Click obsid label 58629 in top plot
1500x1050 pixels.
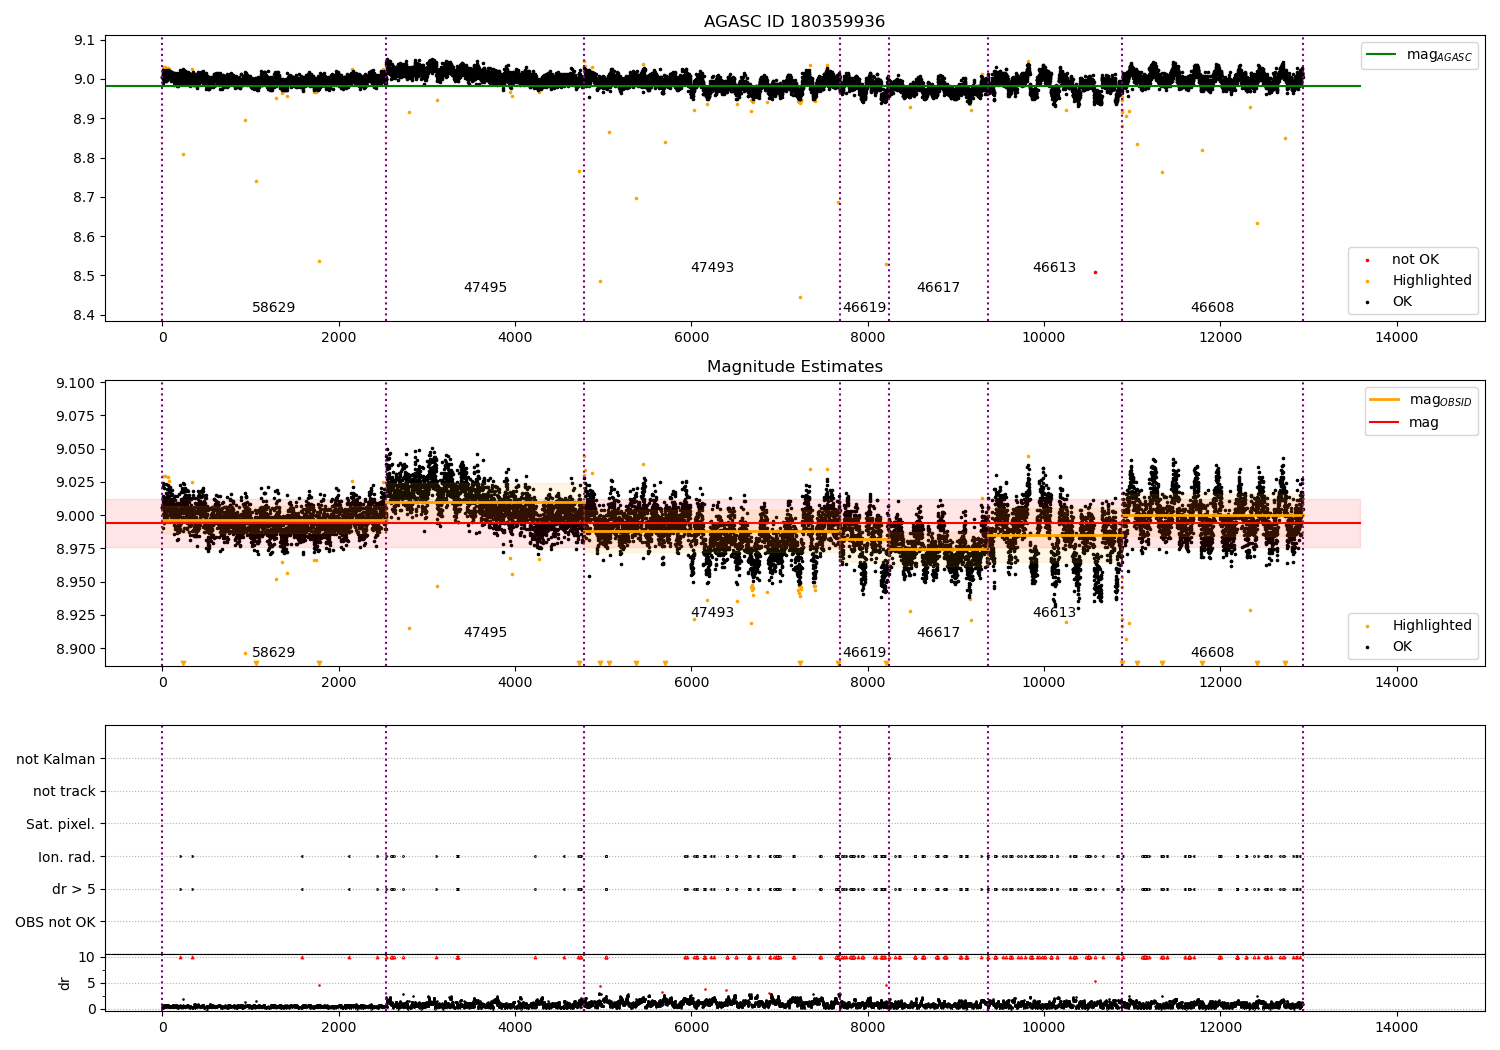click(x=273, y=308)
